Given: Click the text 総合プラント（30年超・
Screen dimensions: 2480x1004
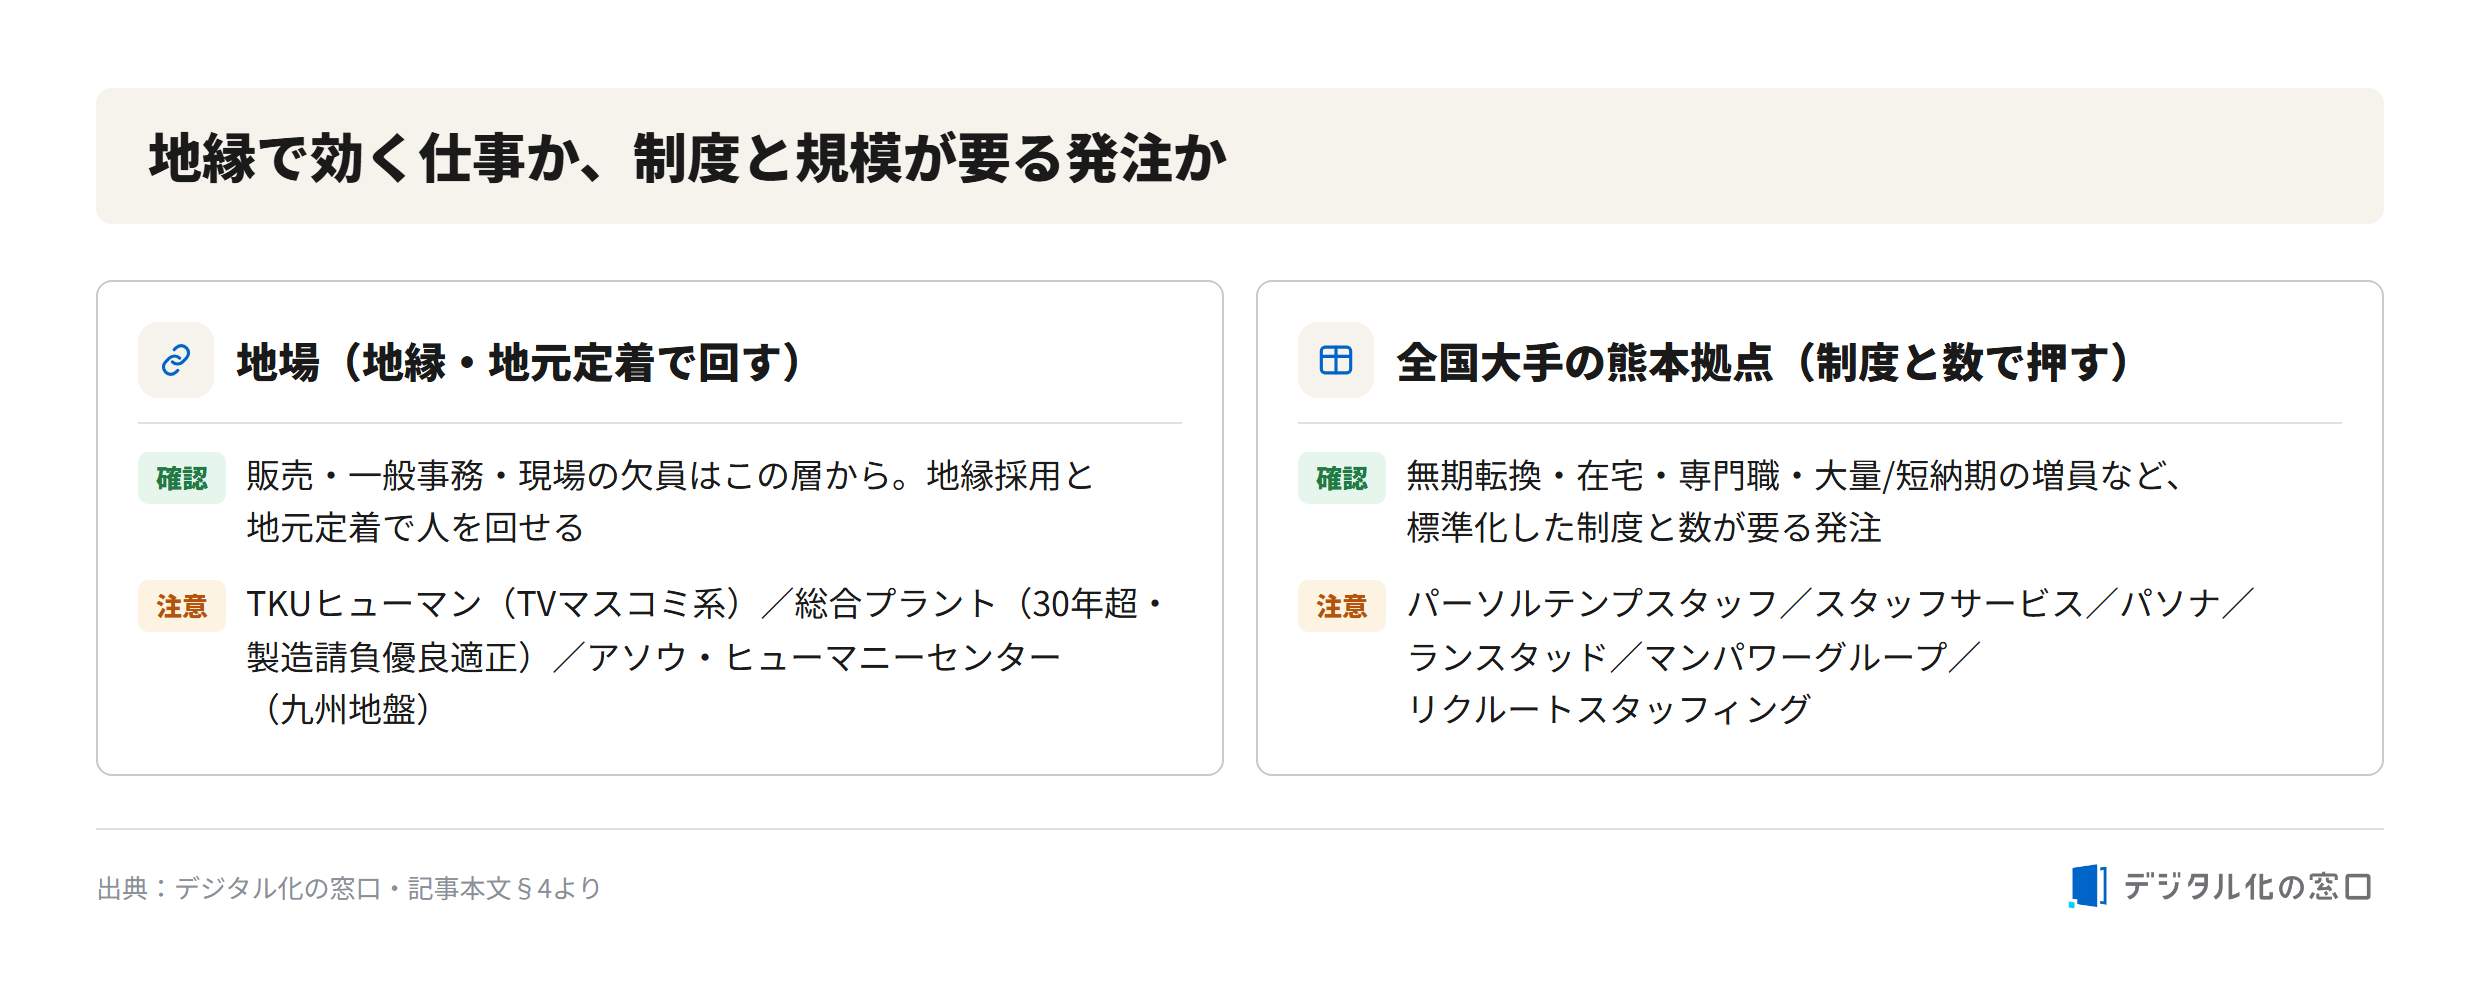Looking at the screenshot, I should 980,604.
